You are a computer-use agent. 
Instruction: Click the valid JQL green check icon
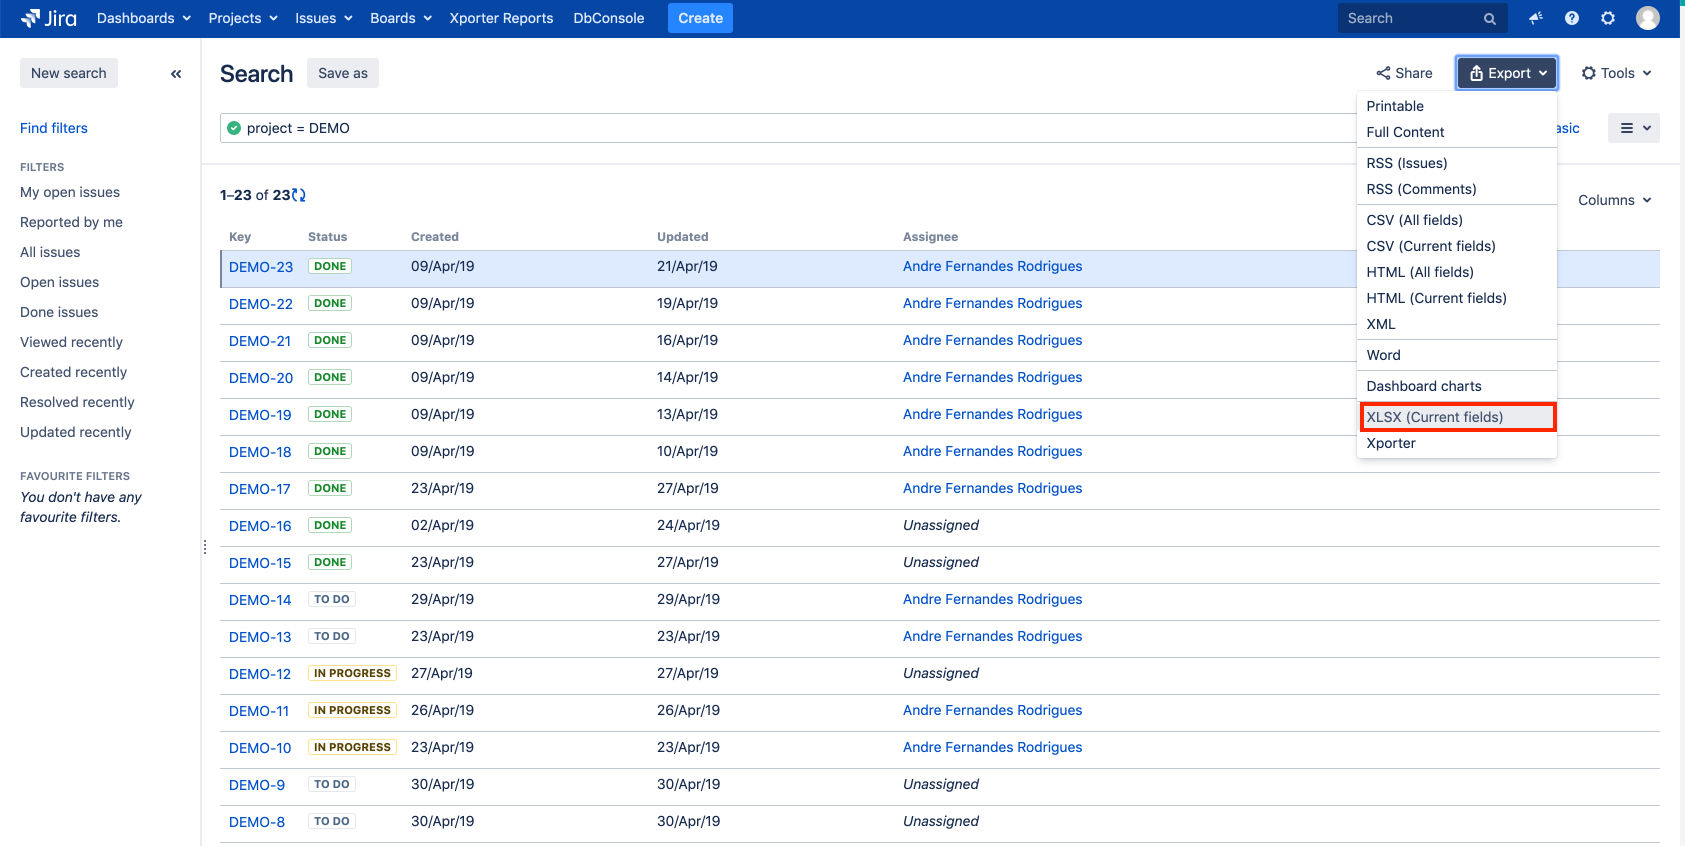[x=234, y=128]
